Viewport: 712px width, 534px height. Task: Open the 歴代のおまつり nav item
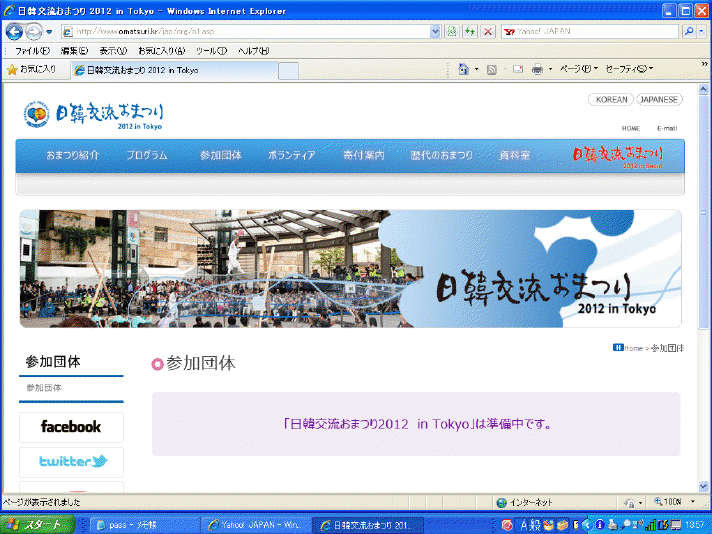coord(441,155)
